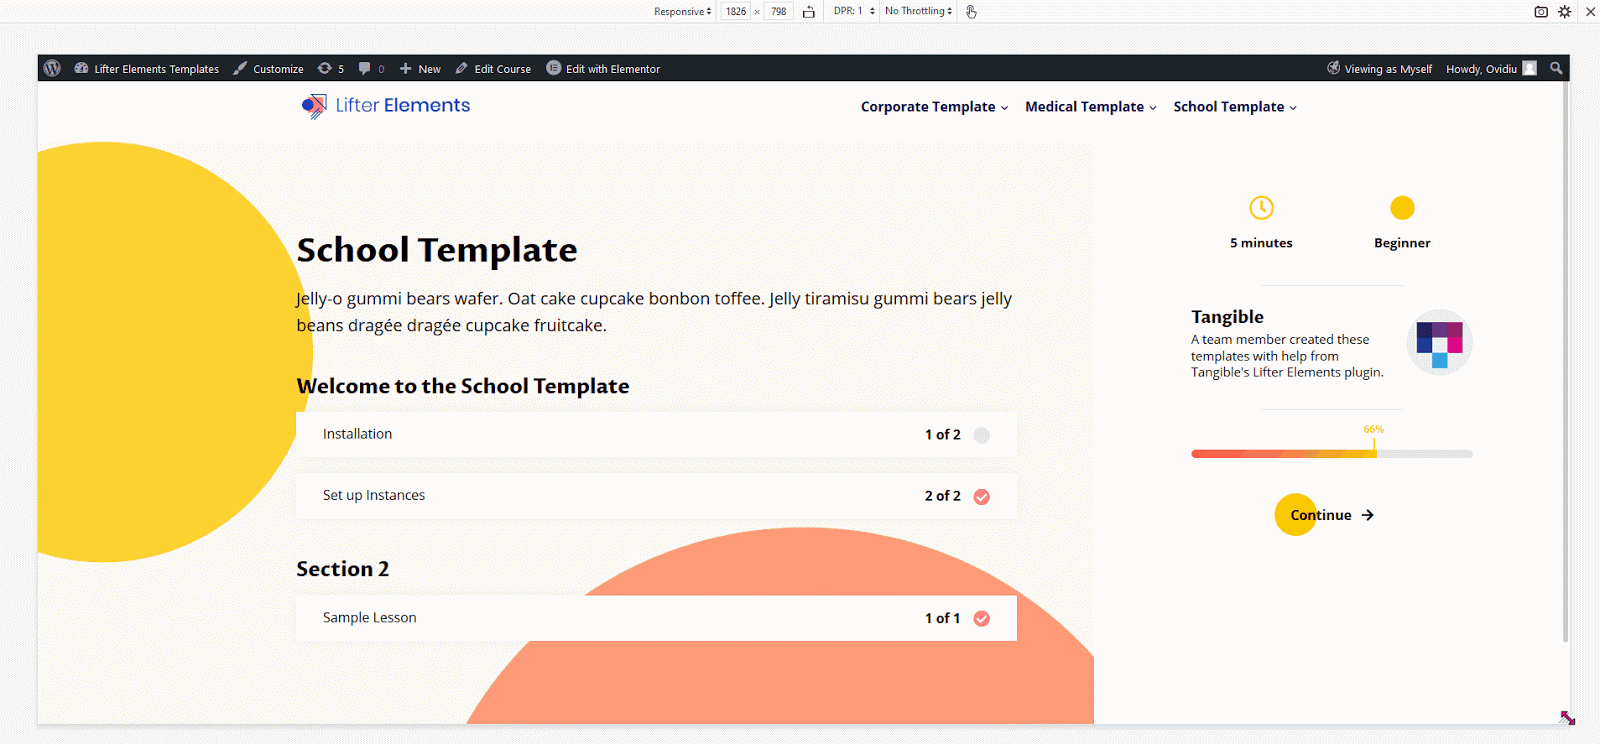Take a screenshot with camera icon
The image size is (1600, 744).
(x=1541, y=12)
